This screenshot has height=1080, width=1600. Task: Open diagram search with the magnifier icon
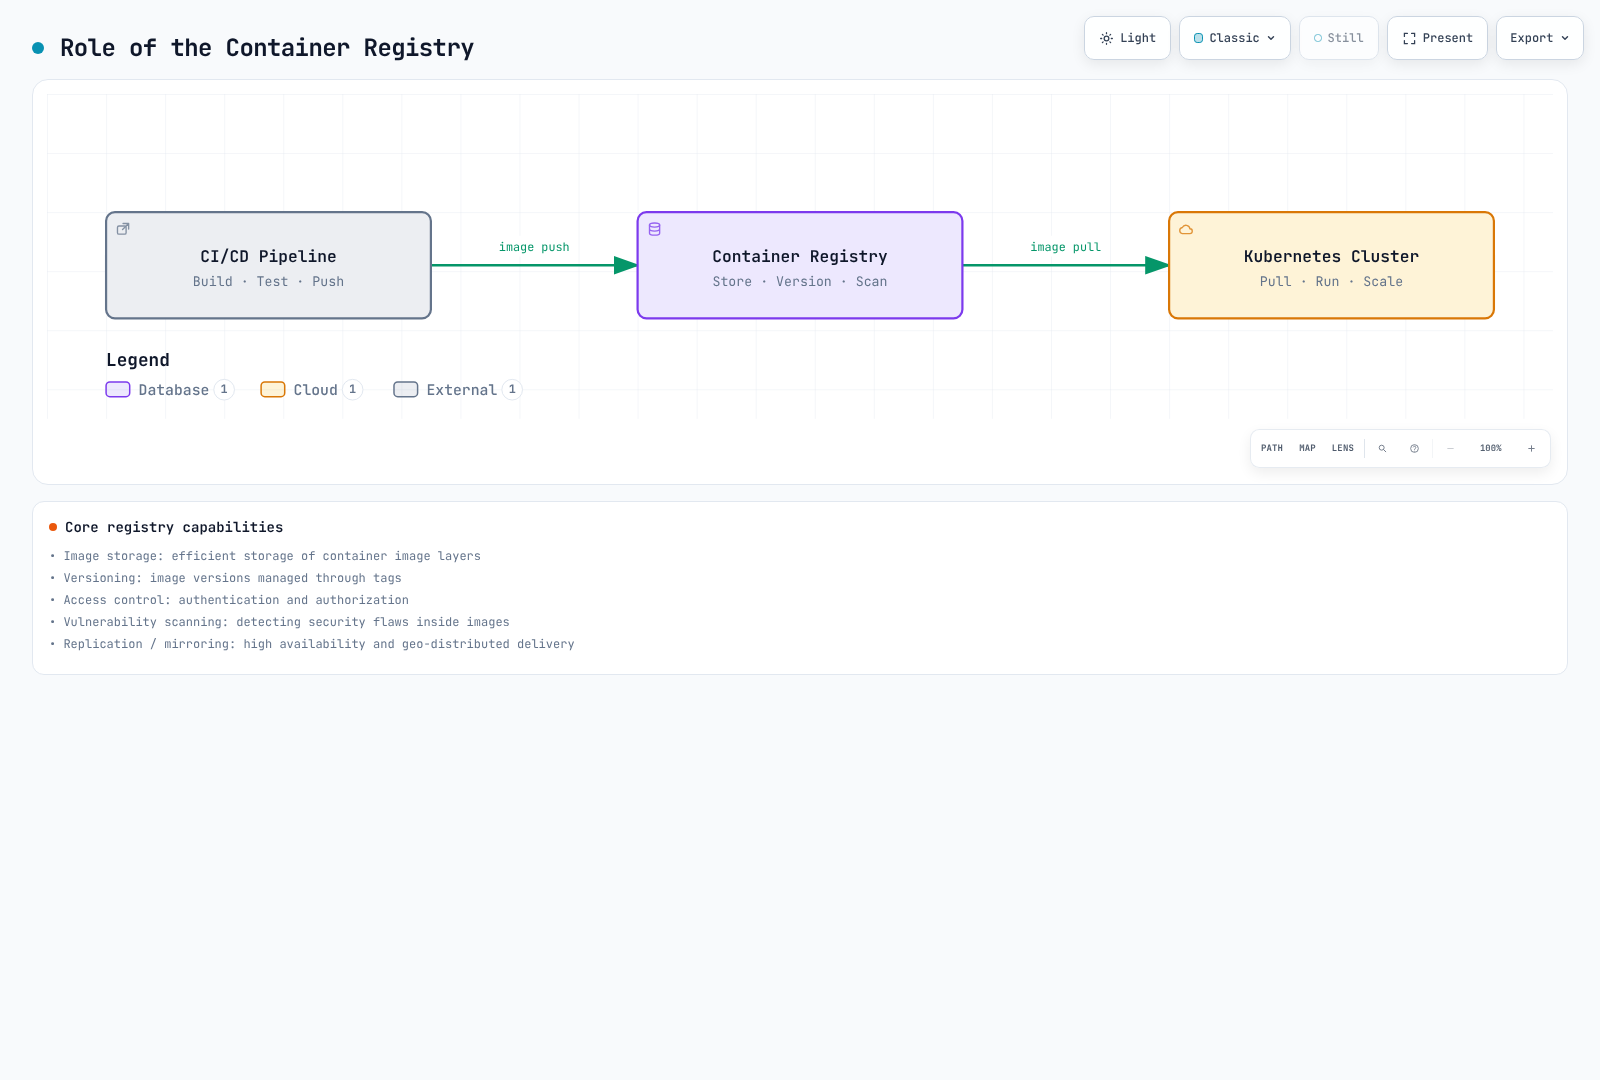(x=1382, y=448)
